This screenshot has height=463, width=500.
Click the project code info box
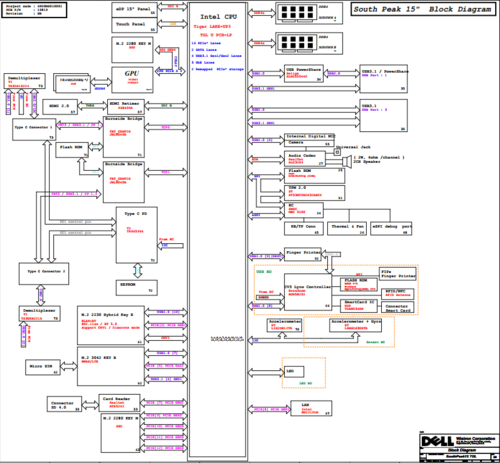click(34, 10)
